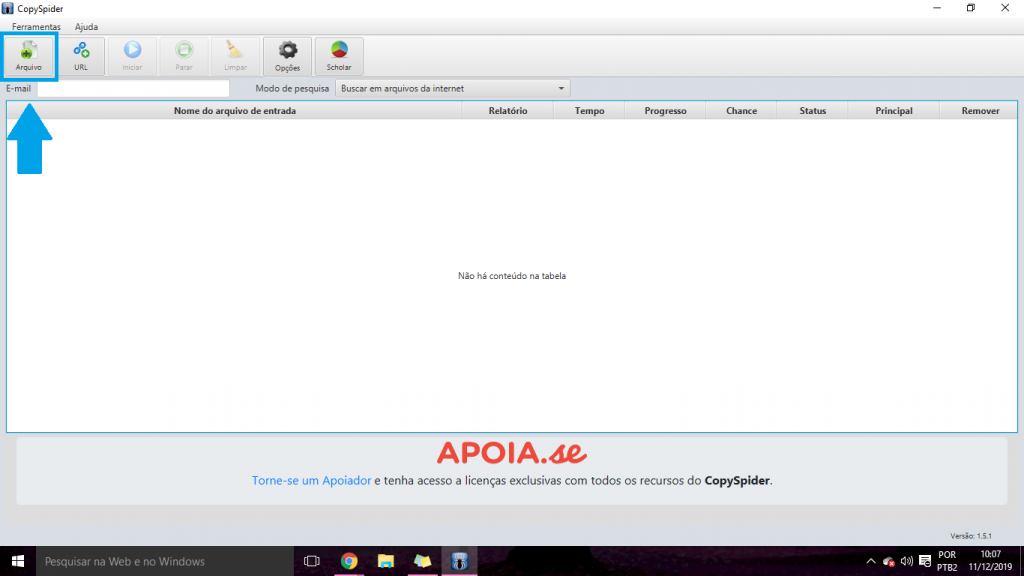
Task: Open the yellow sticky notes taskbar app
Action: [423, 561]
